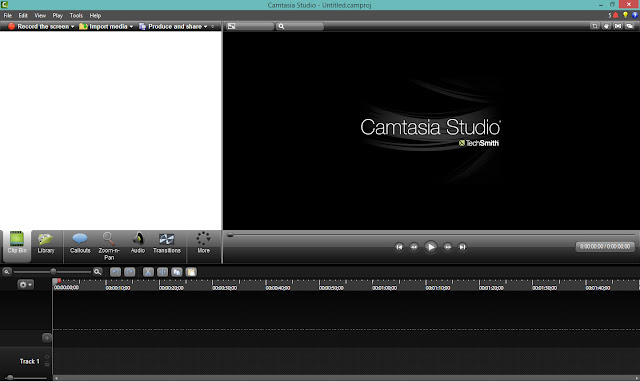Paste onto the timeline
The height and width of the screenshot is (382, 640).
[191, 272]
